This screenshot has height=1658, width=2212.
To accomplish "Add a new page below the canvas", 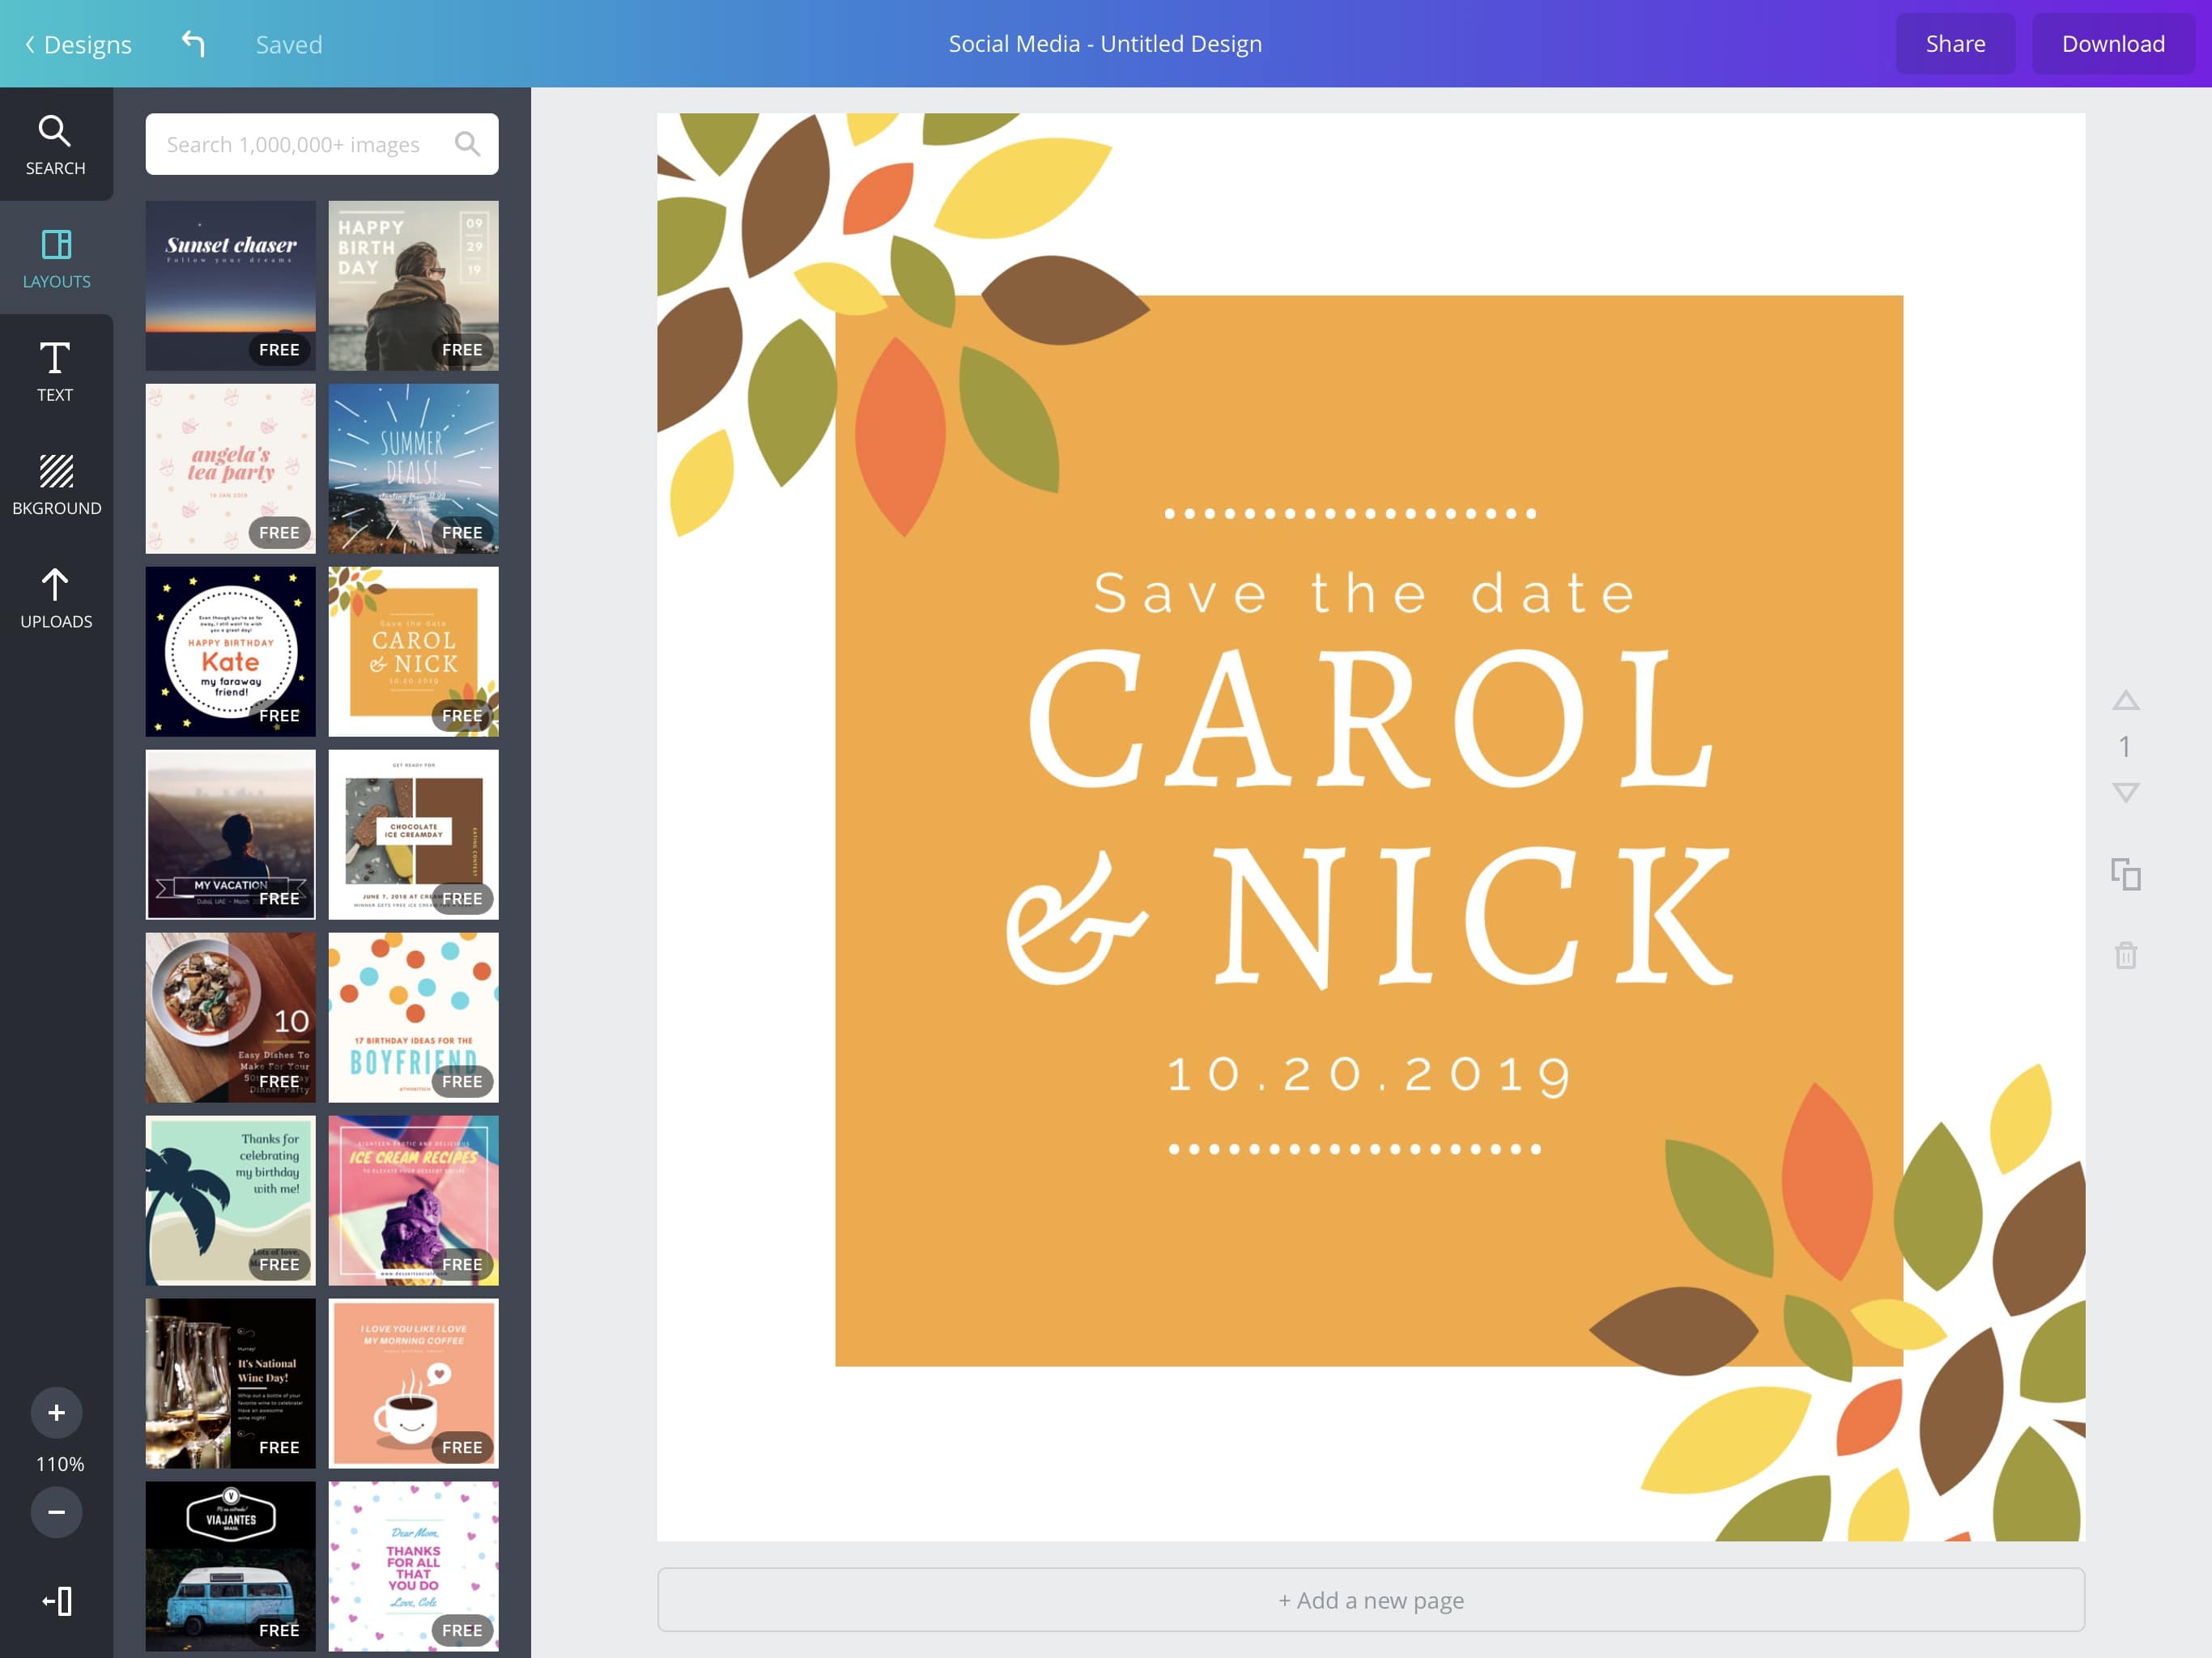I will click(1370, 1600).
